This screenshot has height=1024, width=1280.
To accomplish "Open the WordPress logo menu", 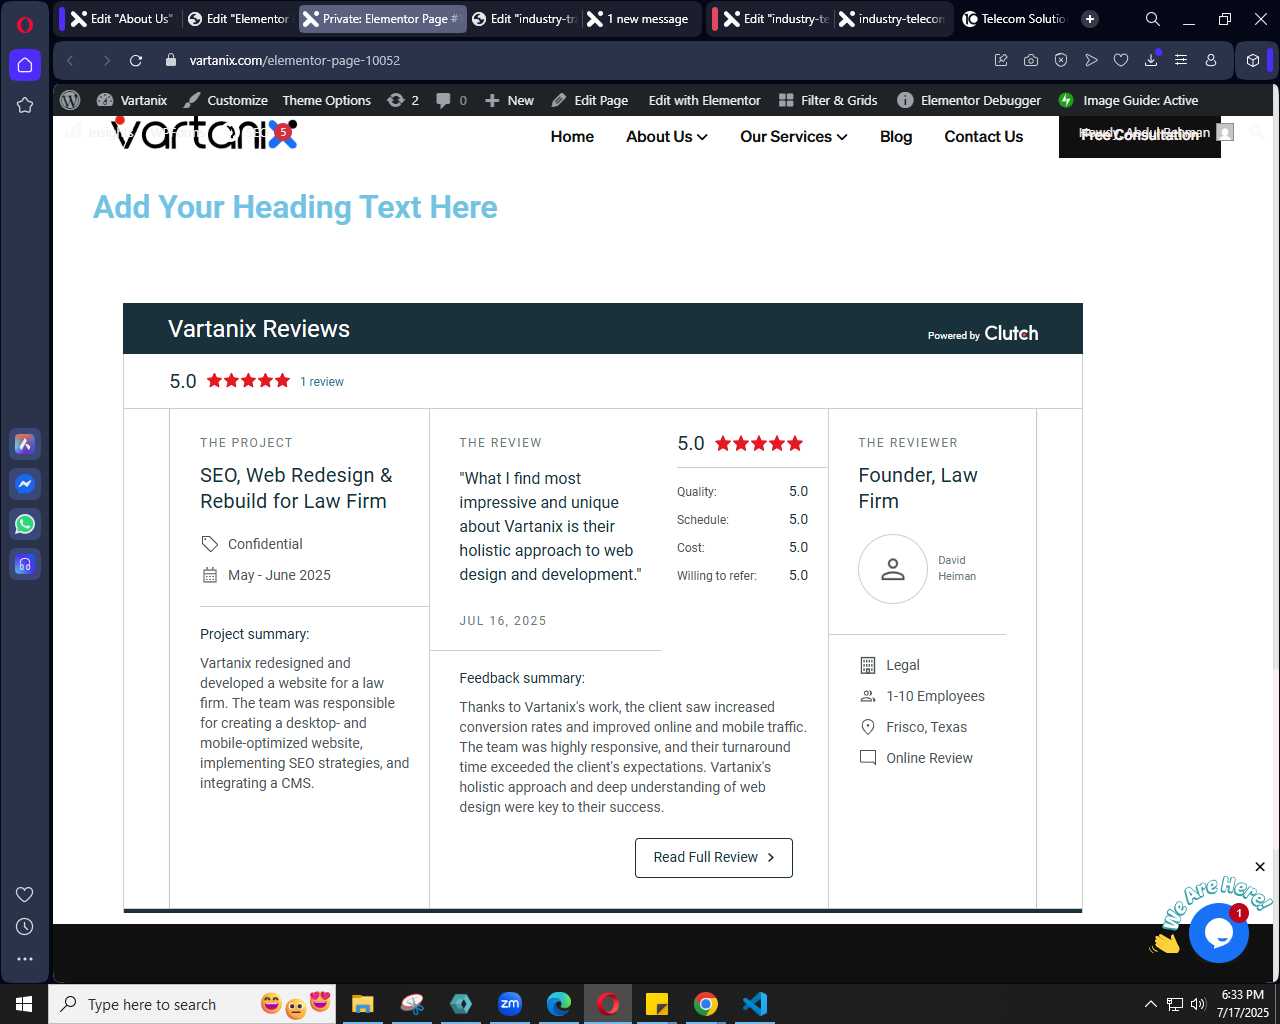I will coord(70,100).
